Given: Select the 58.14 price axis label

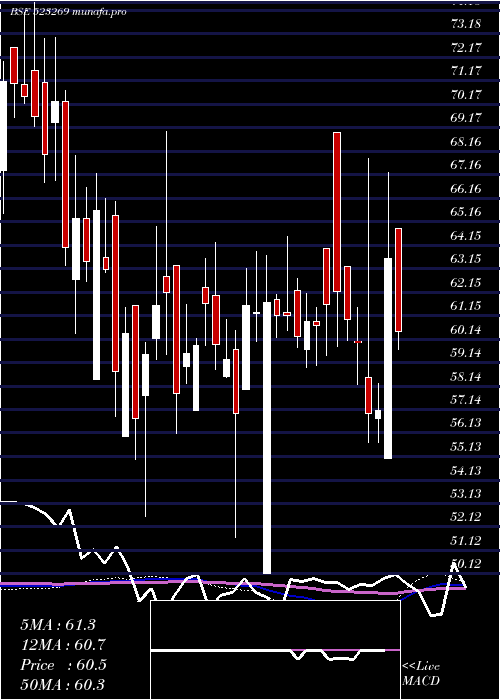Looking at the screenshot, I should pyautogui.click(x=466, y=376).
